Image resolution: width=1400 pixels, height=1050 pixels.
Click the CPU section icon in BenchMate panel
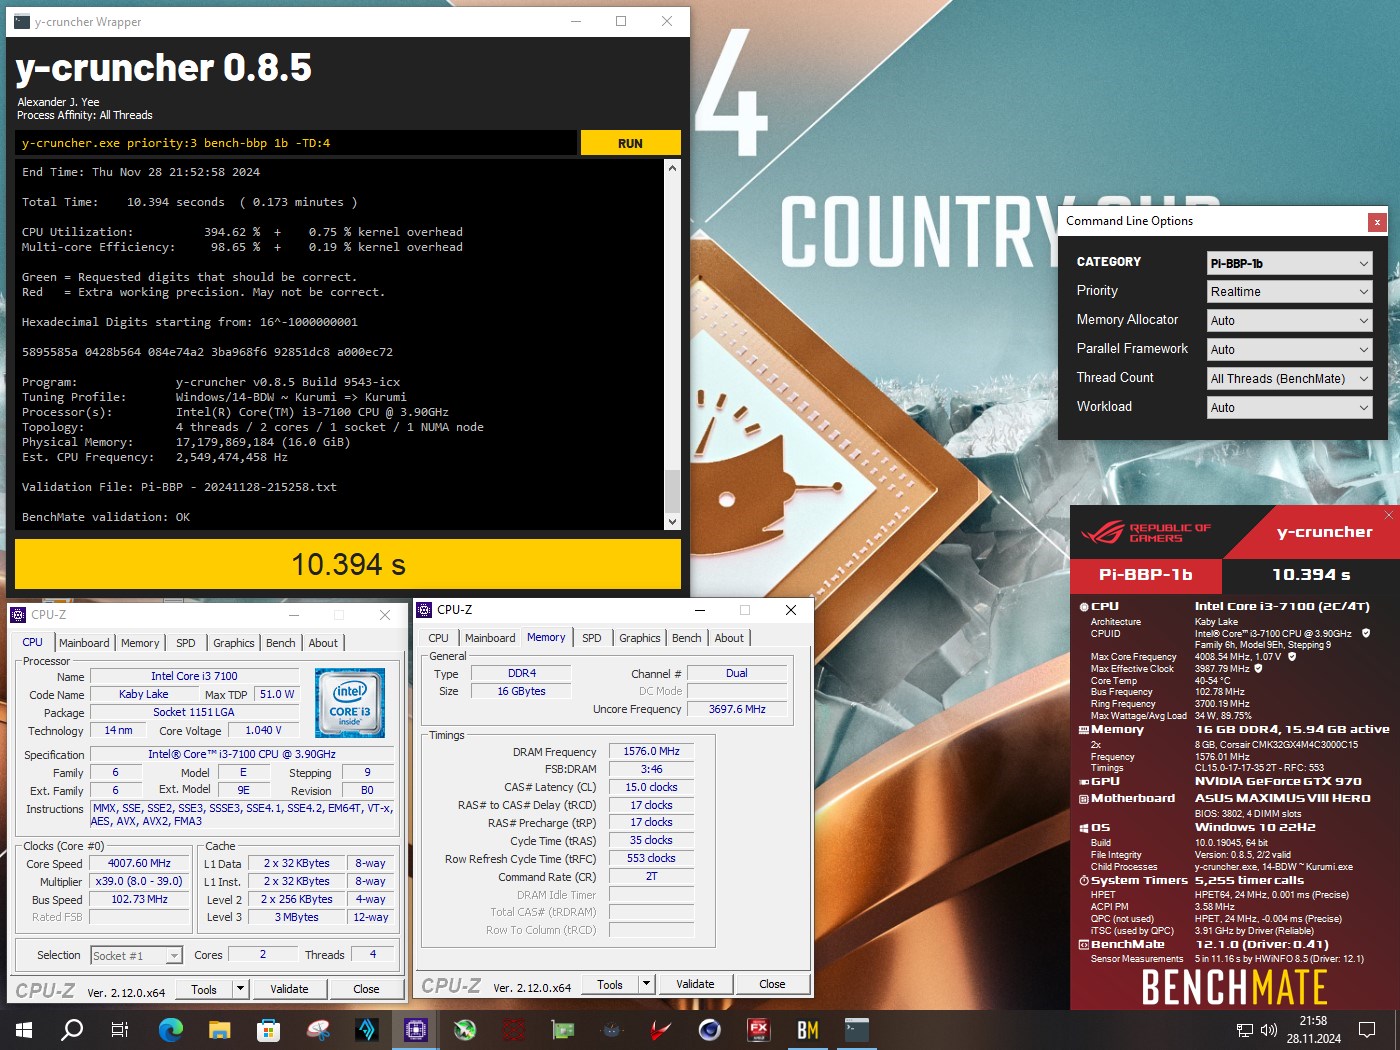tap(1084, 607)
